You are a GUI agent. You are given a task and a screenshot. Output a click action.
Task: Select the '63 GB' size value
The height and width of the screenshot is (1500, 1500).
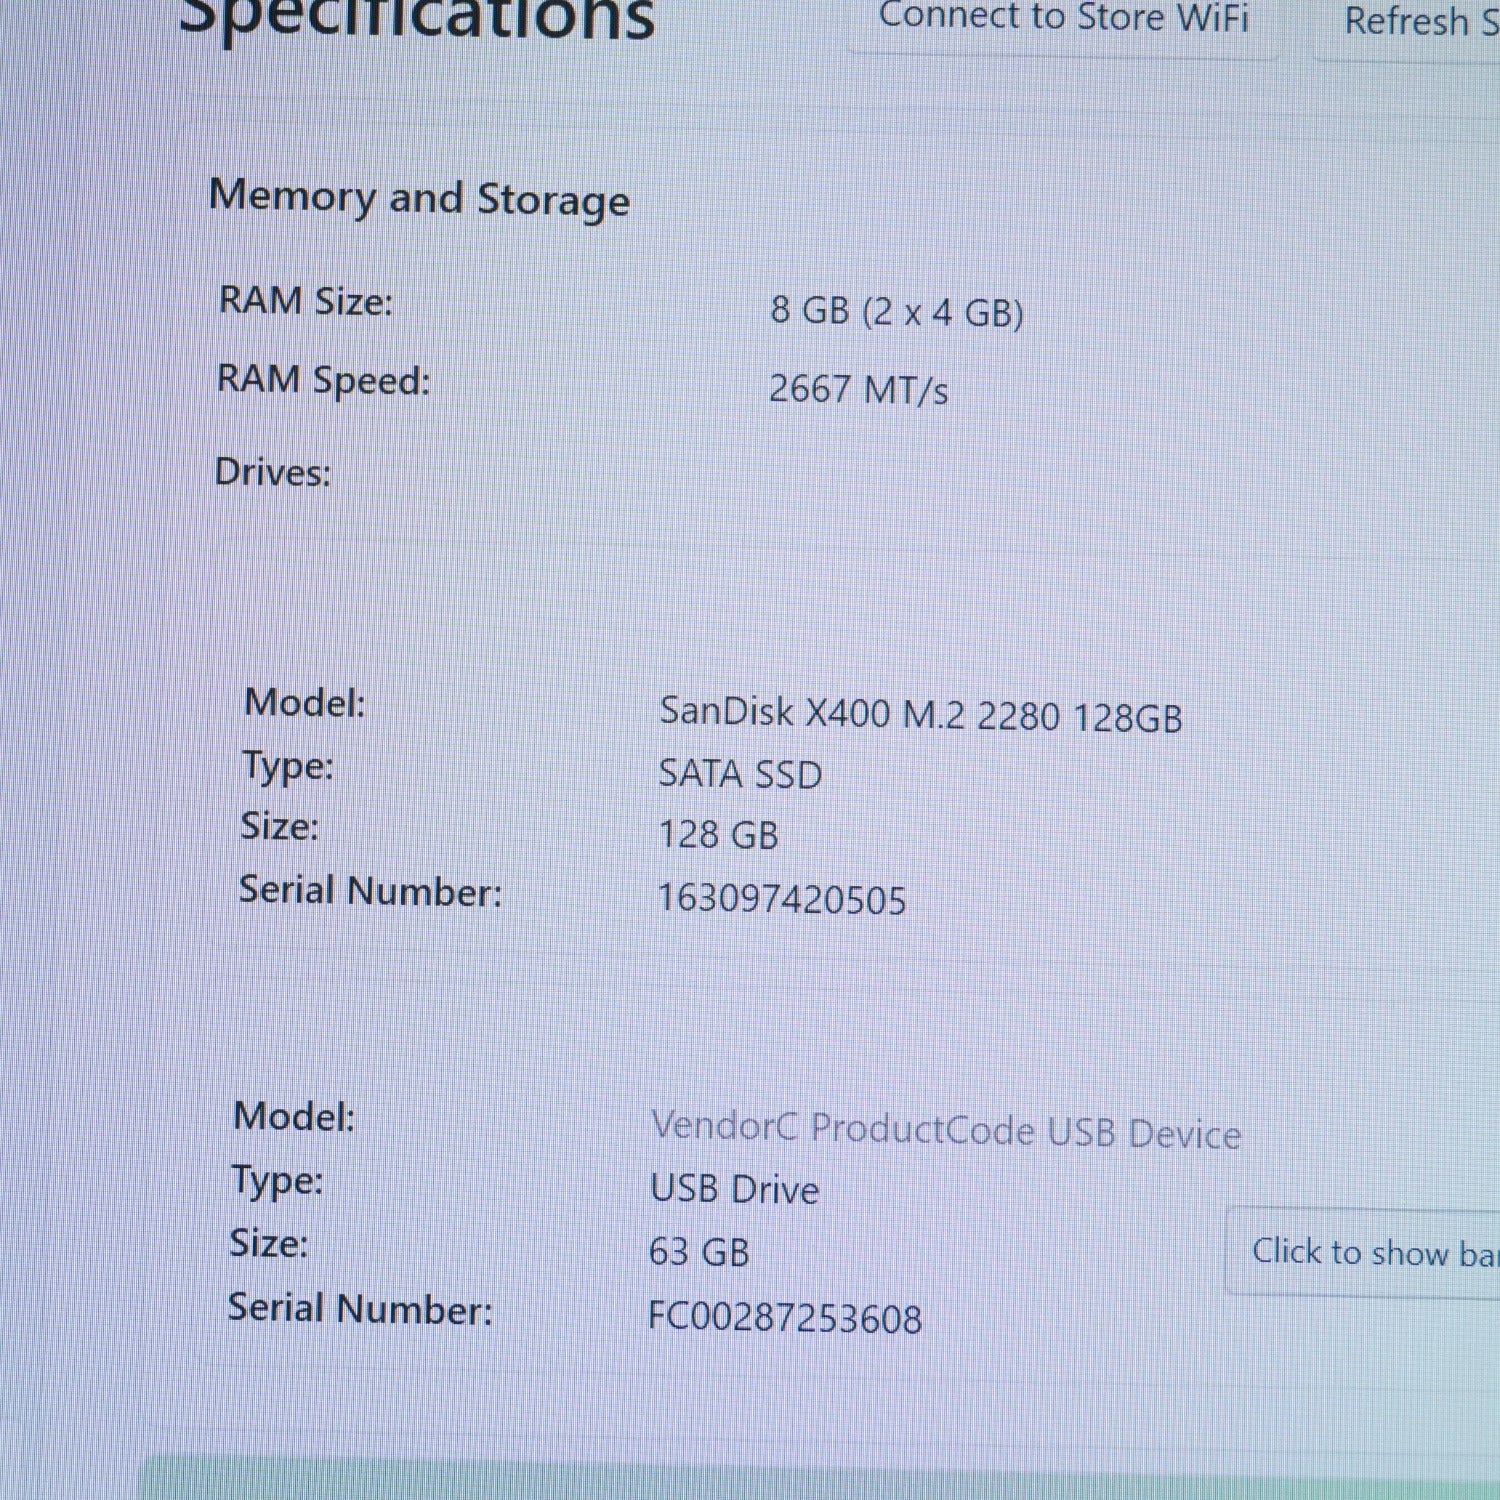point(698,1251)
